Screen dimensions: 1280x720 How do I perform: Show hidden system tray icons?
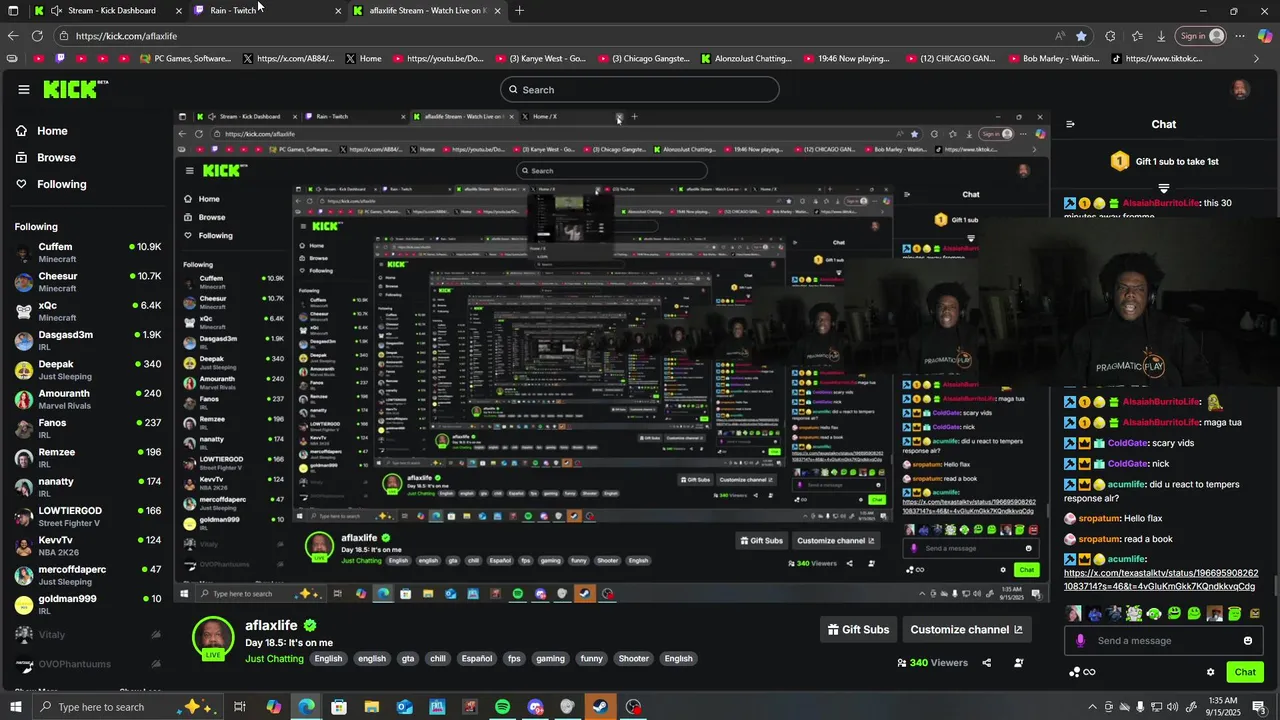click(x=1093, y=707)
